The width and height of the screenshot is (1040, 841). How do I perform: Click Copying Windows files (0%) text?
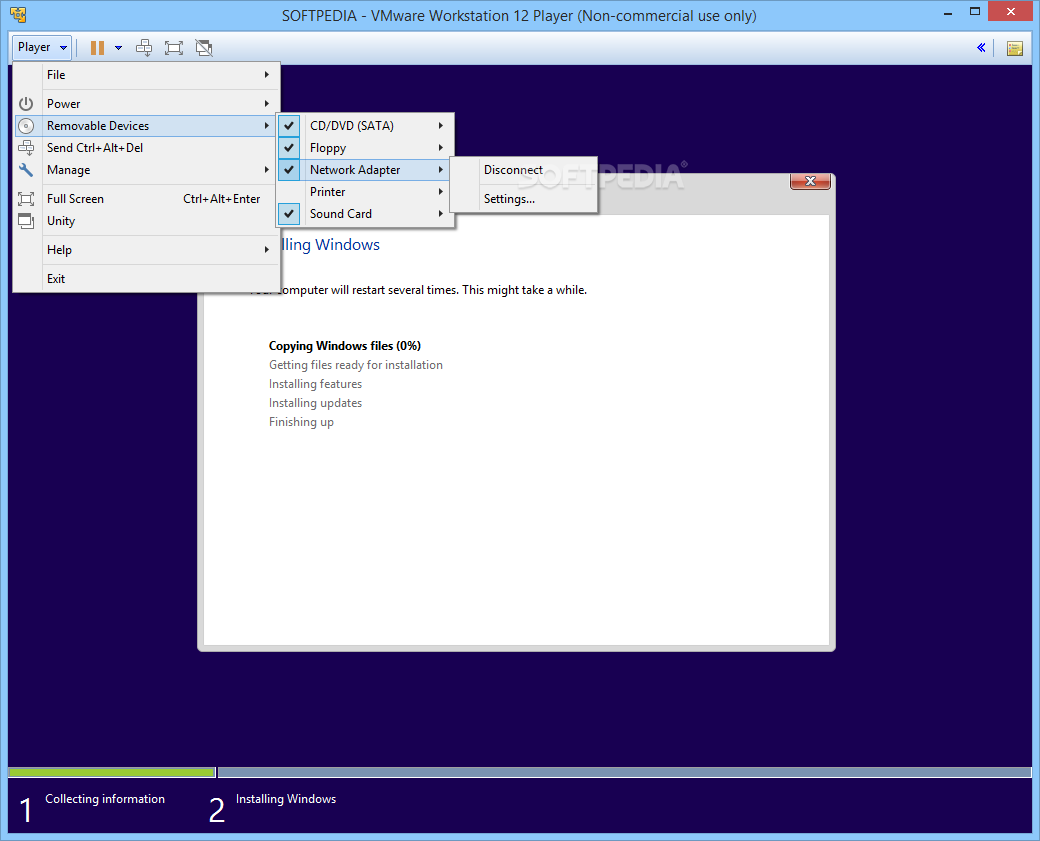click(x=345, y=346)
